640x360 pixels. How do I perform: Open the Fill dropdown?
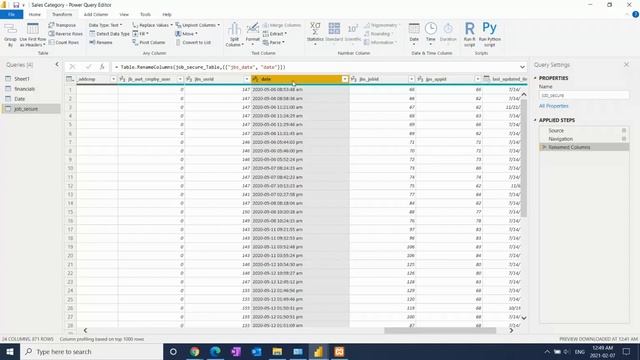[x=140, y=33]
